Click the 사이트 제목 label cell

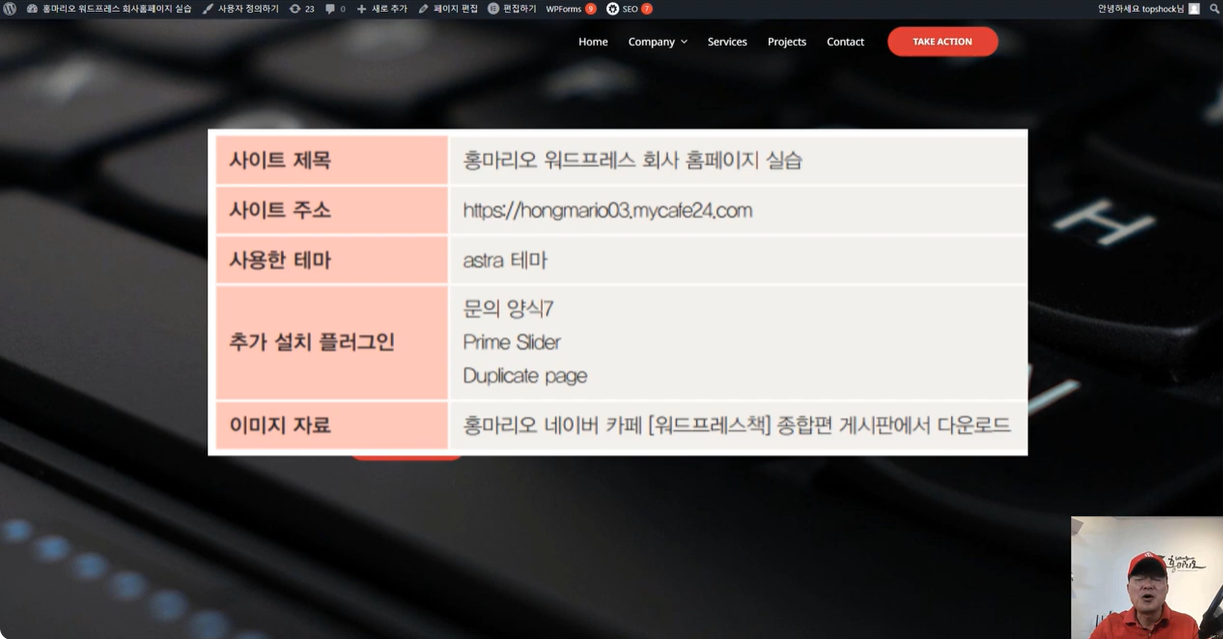(331, 160)
